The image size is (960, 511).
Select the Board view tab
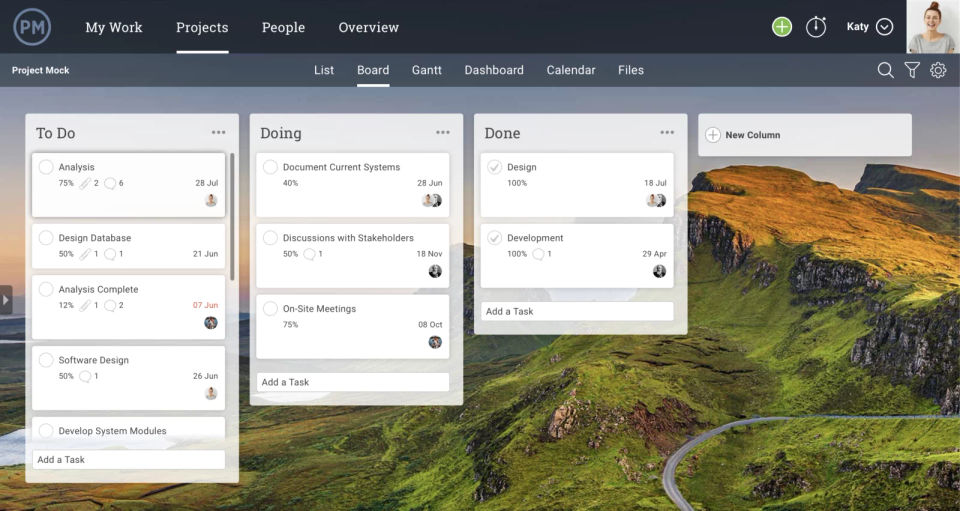click(373, 70)
